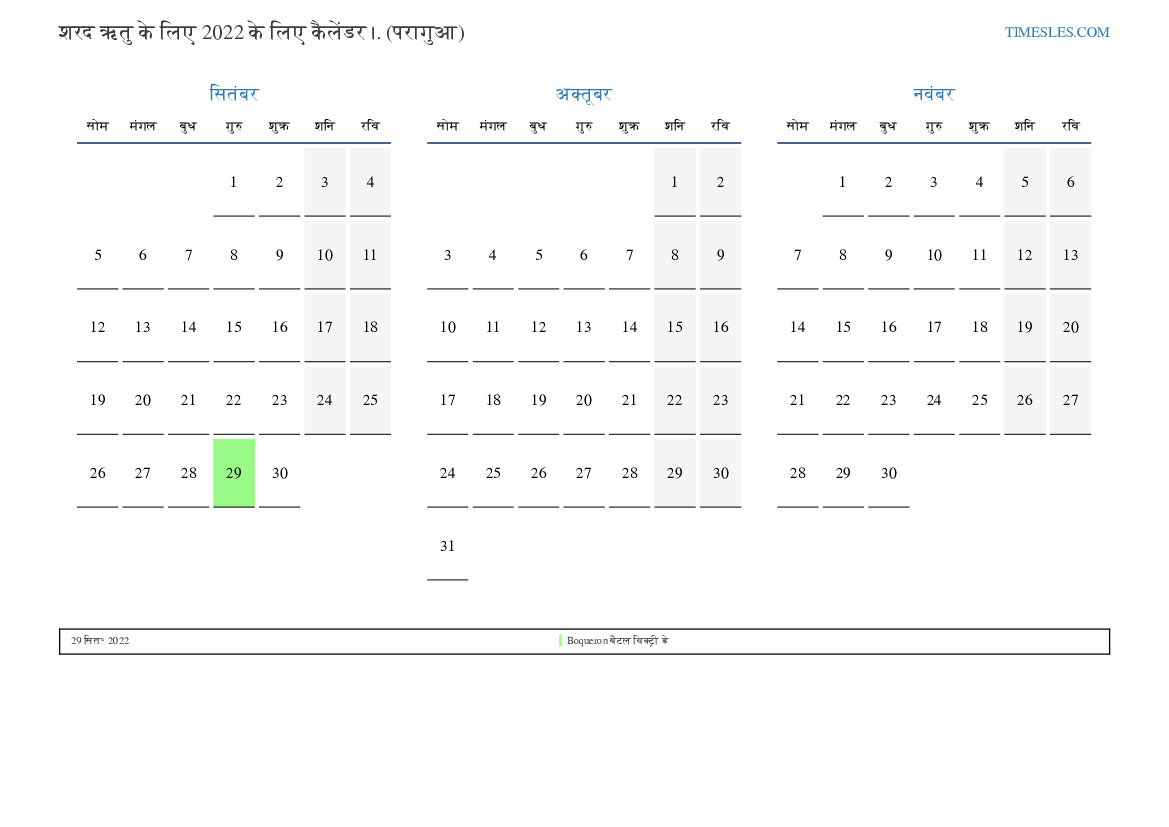Select date 25 in सितंबर

coord(370,400)
